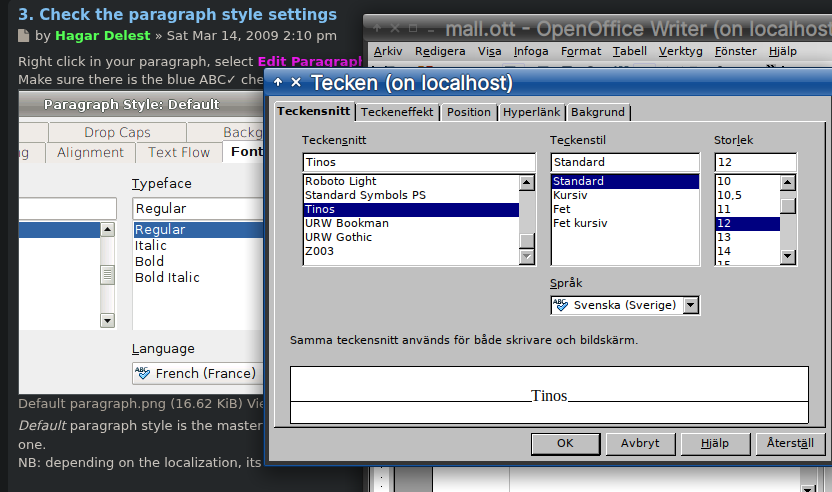Click the Teckensnitt font name input field
The image size is (832, 492).
[419, 162]
